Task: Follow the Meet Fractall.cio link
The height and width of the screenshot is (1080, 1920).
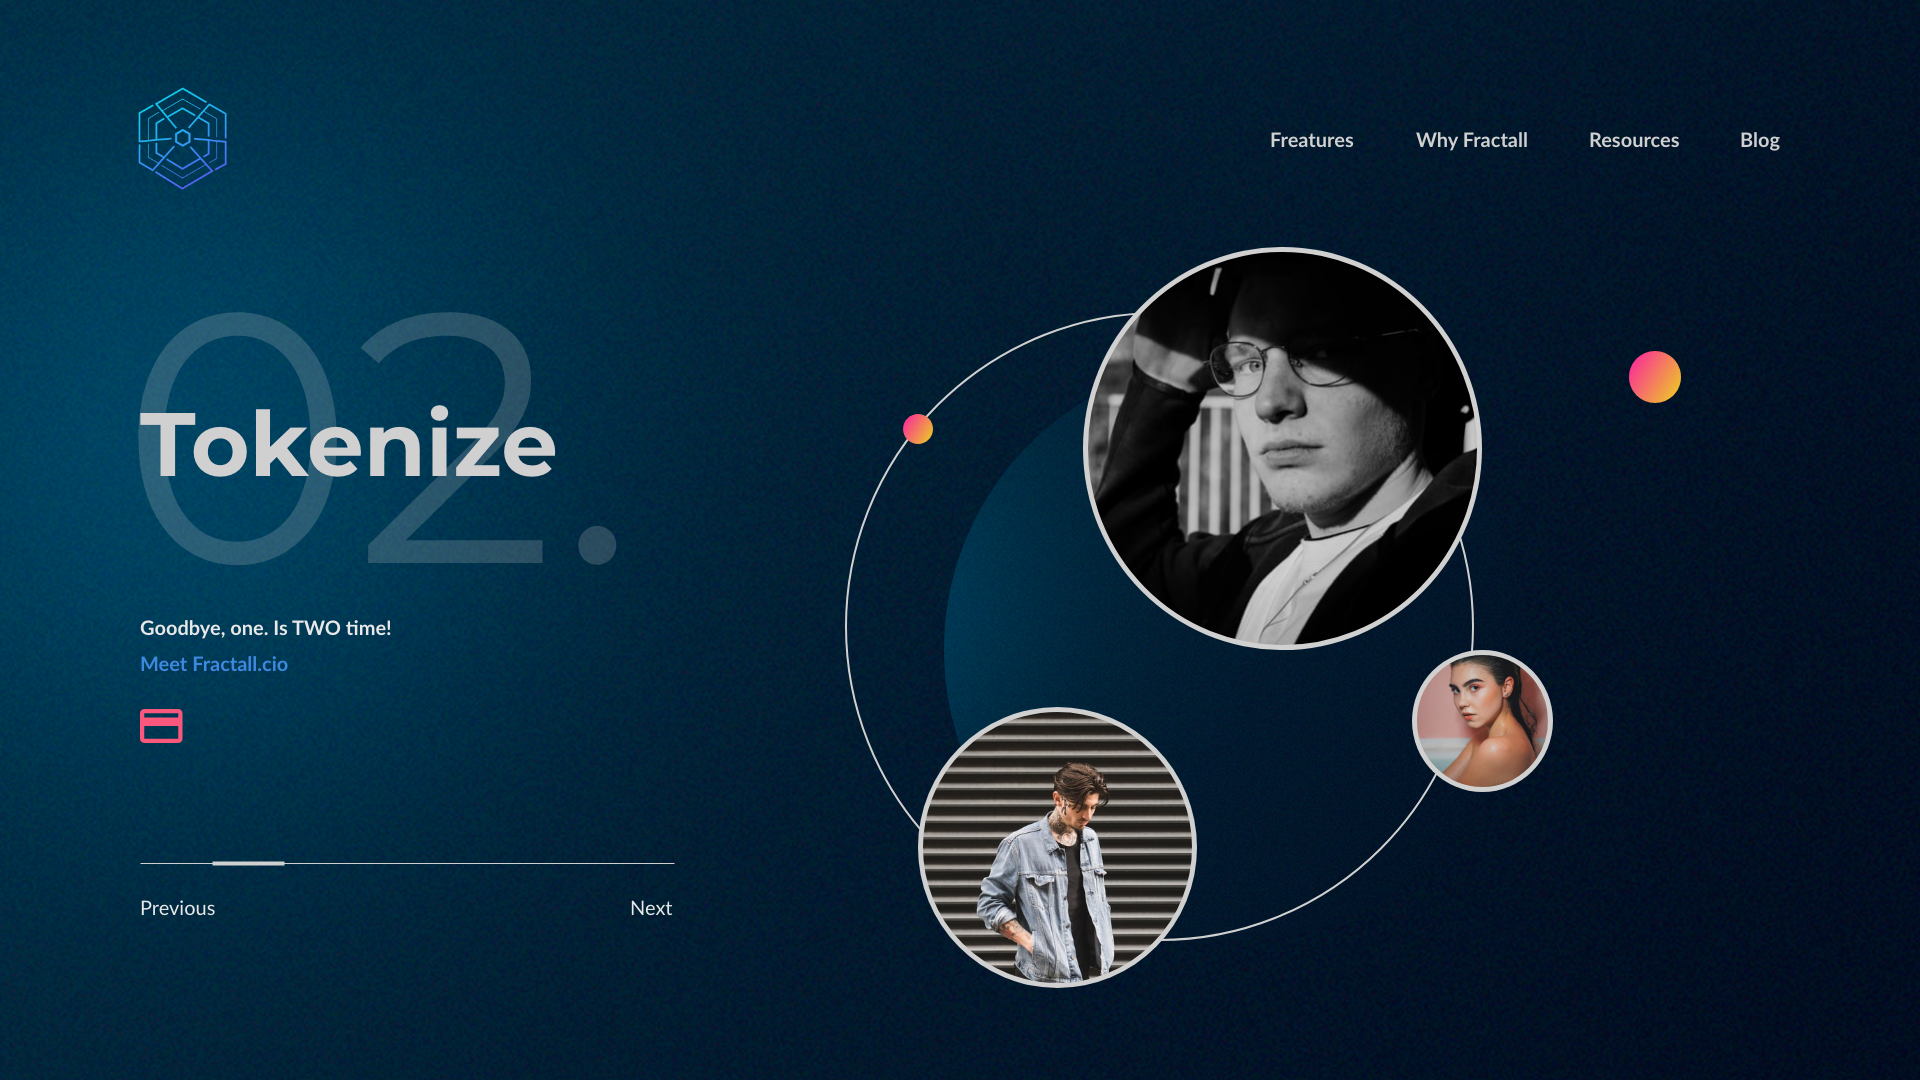Action: pyautogui.click(x=214, y=664)
